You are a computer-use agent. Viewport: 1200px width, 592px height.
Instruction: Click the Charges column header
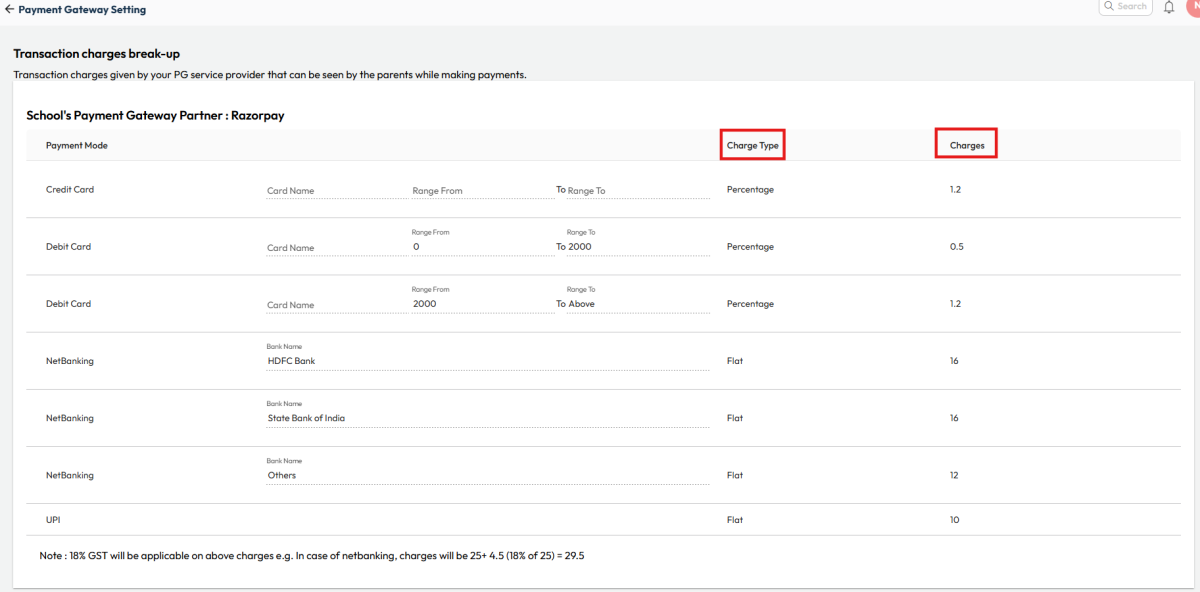pyautogui.click(x=965, y=143)
